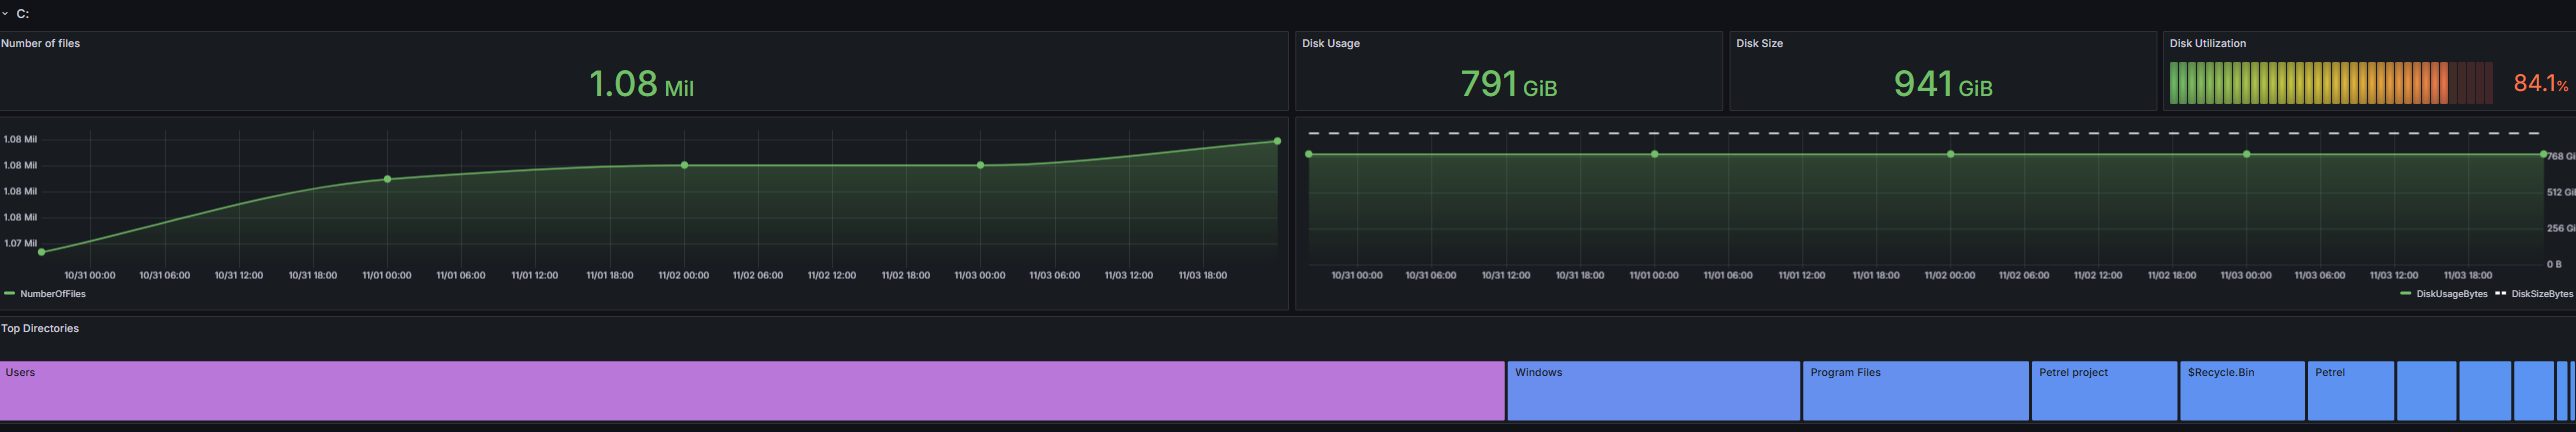The width and height of the screenshot is (2576, 432).
Task: Select the Program Files directory block
Action: [x=1916, y=391]
